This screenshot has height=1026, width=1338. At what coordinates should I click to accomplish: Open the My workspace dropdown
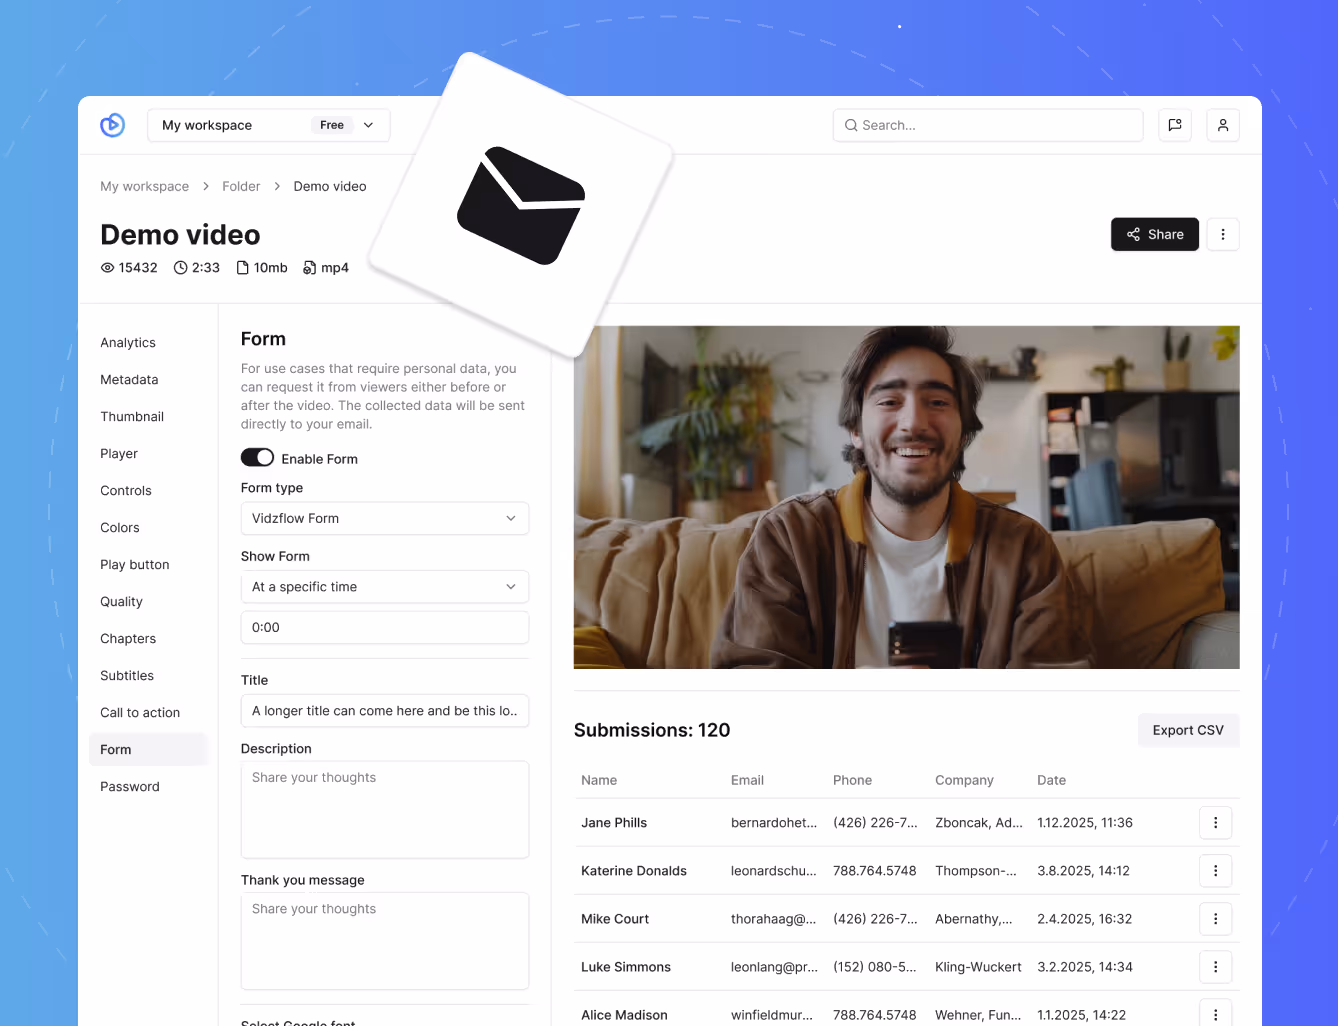click(269, 125)
